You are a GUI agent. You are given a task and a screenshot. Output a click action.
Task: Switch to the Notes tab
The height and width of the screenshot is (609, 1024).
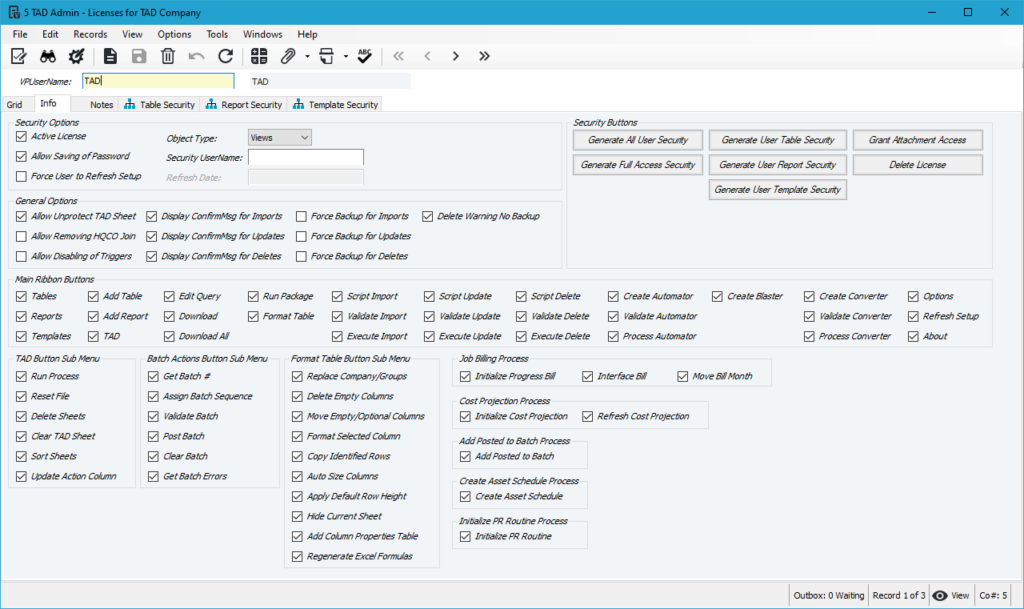coord(101,104)
